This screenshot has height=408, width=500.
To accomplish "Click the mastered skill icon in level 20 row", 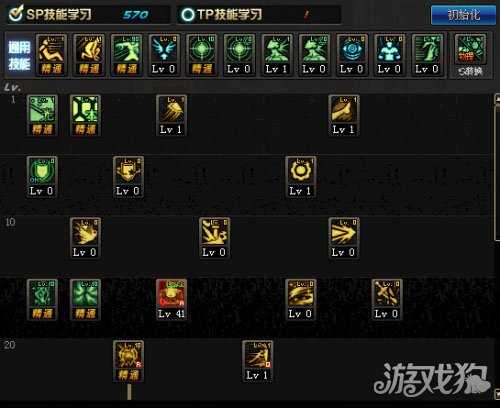I will click(x=128, y=361).
